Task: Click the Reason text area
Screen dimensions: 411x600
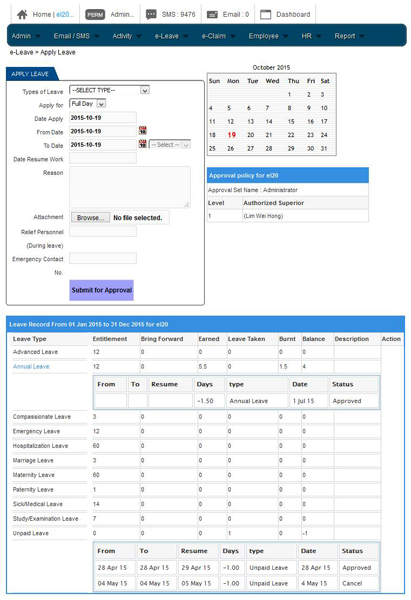Action: click(x=130, y=187)
